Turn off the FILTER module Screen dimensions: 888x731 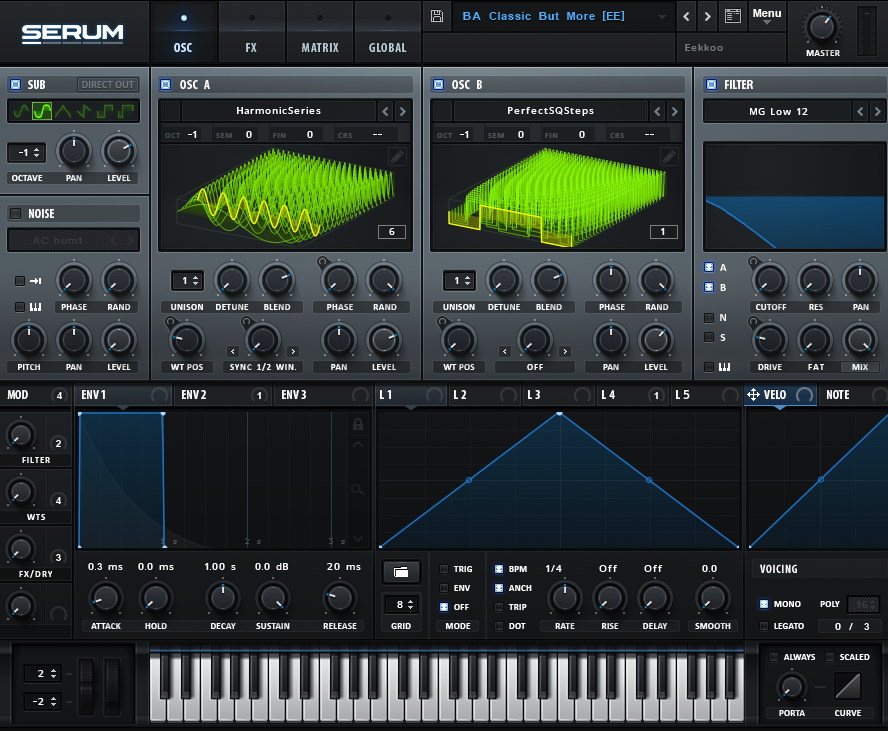click(711, 84)
